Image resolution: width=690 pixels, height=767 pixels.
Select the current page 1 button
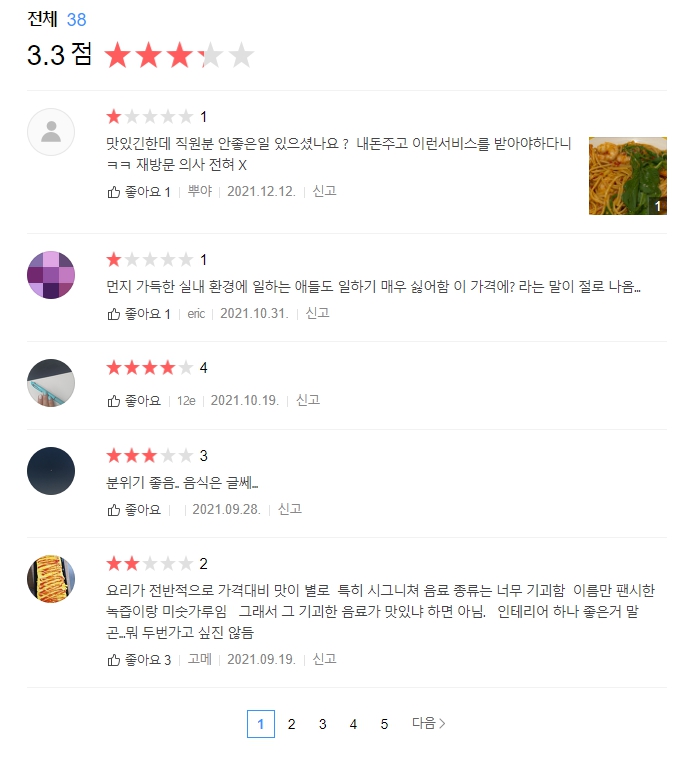tap(261, 724)
